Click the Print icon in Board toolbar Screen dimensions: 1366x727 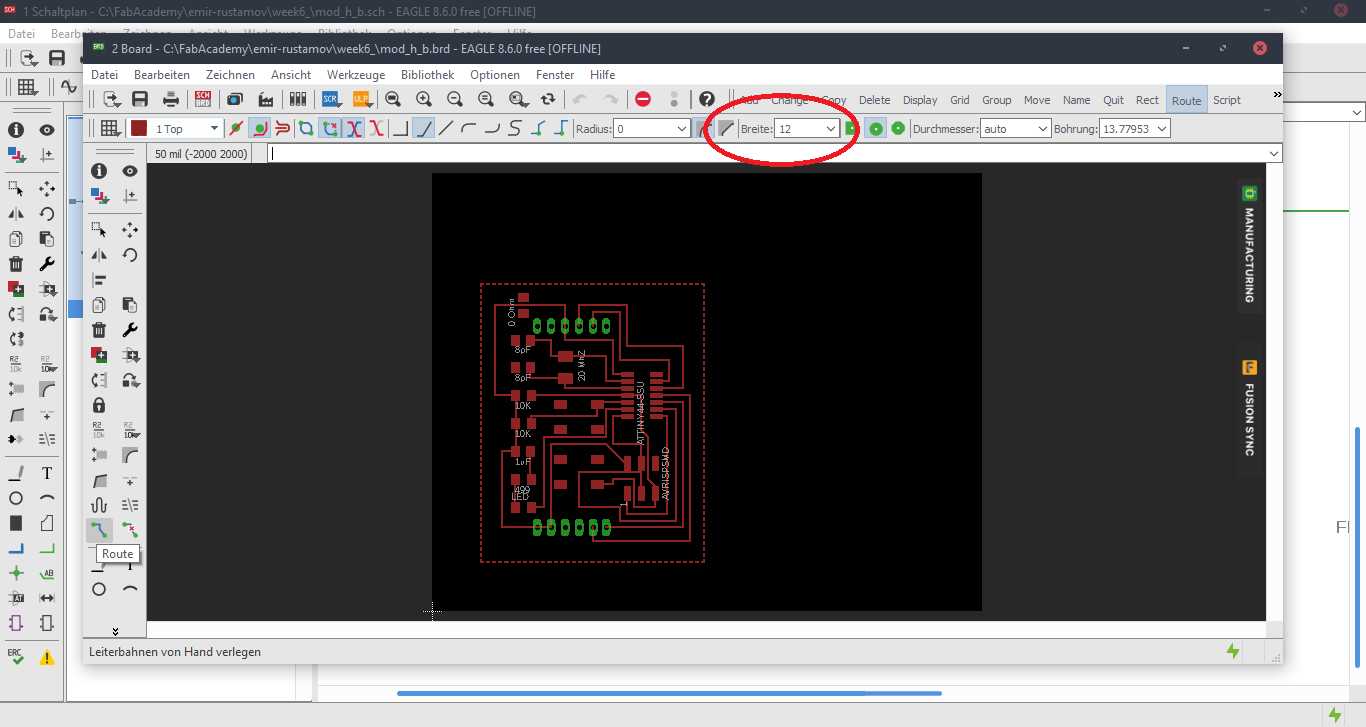point(171,99)
